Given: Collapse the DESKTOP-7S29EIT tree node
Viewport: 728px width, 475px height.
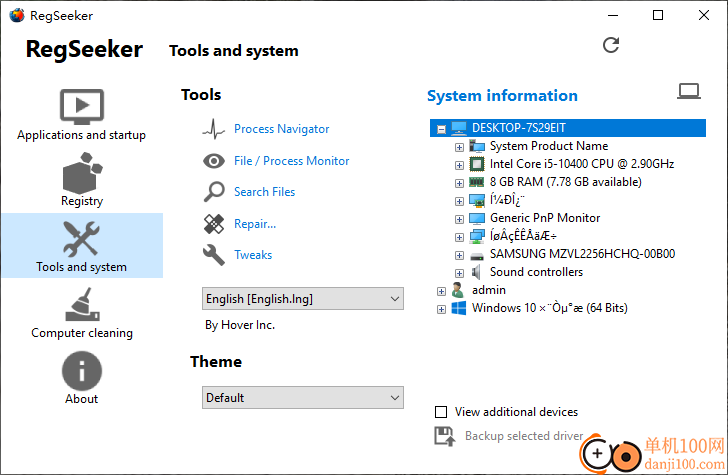Looking at the screenshot, I should click(441, 129).
